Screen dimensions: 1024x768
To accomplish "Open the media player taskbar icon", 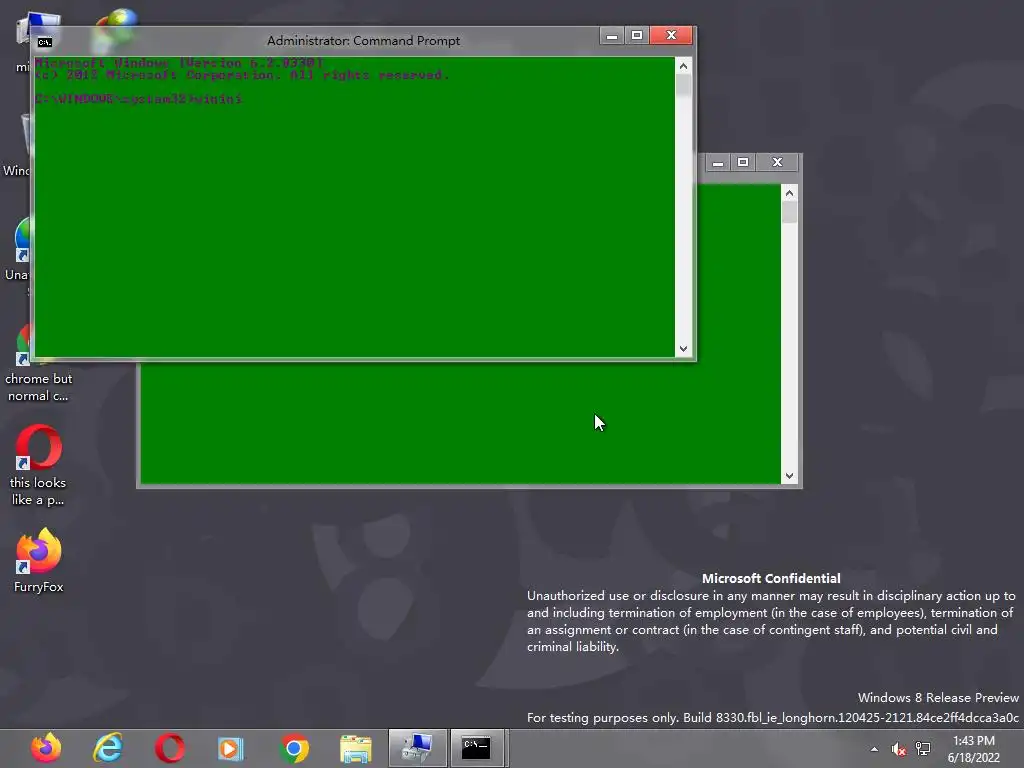I will click(231, 748).
